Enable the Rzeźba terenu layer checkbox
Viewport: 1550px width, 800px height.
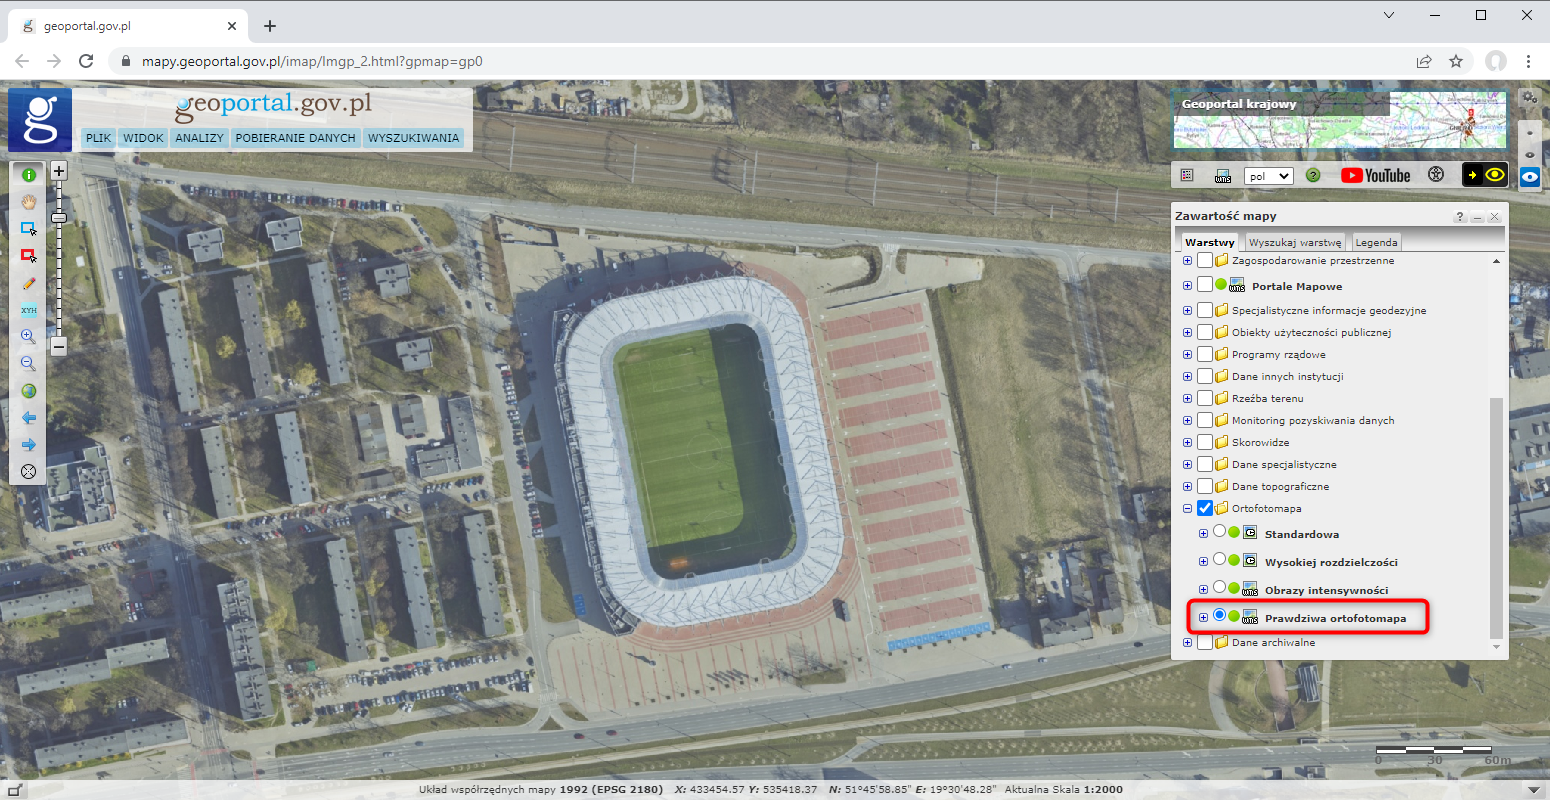[x=1205, y=398]
